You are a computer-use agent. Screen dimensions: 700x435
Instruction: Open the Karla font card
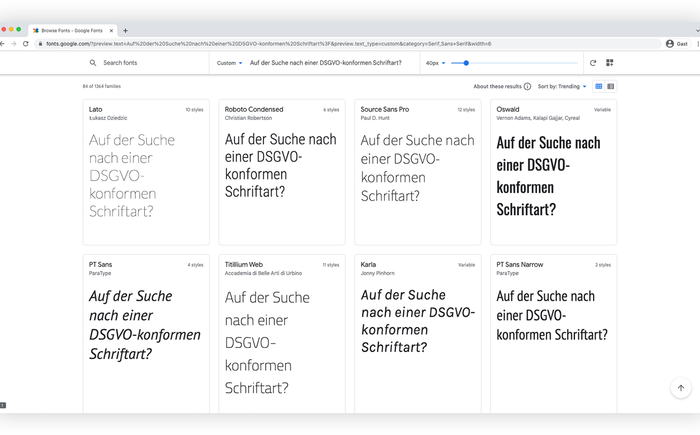[x=418, y=334]
